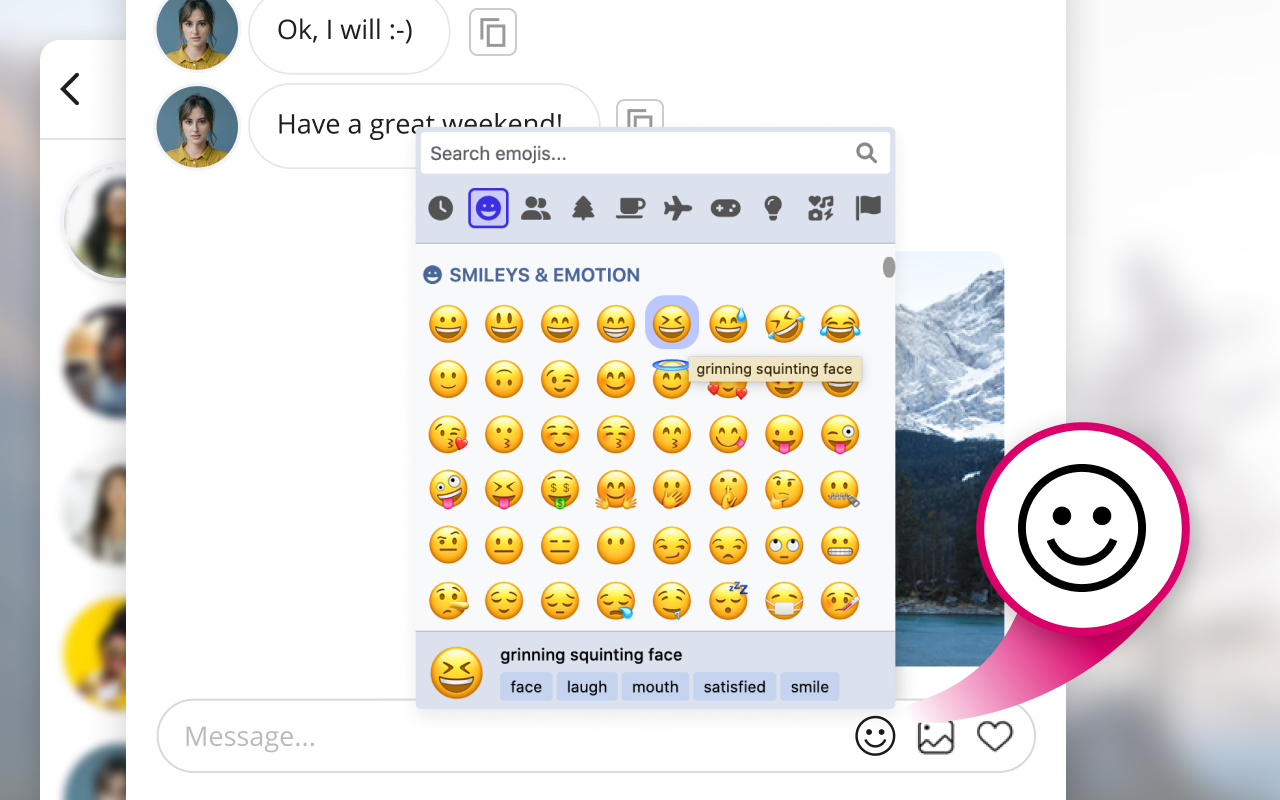Insert the grinning face with big eyes emoji
The width and height of the screenshot is (1280, 800).
(504, 324)
